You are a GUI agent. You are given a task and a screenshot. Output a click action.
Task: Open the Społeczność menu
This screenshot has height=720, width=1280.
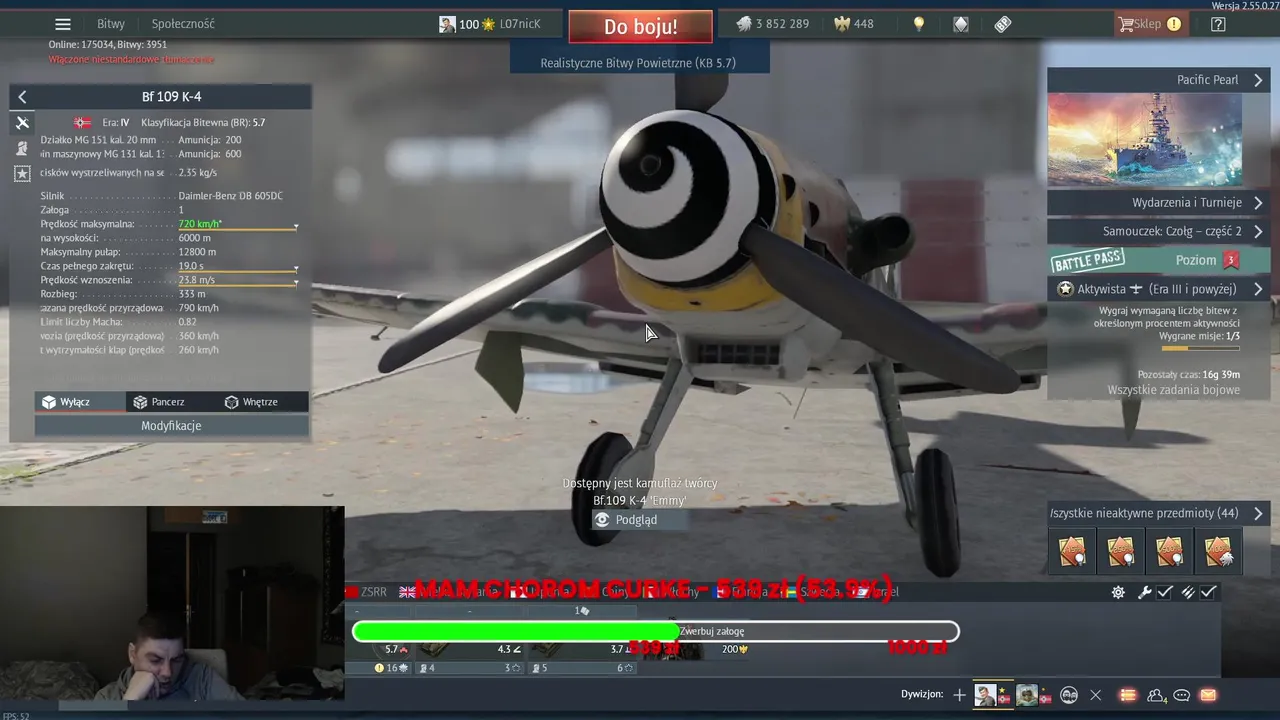[183, 24]
